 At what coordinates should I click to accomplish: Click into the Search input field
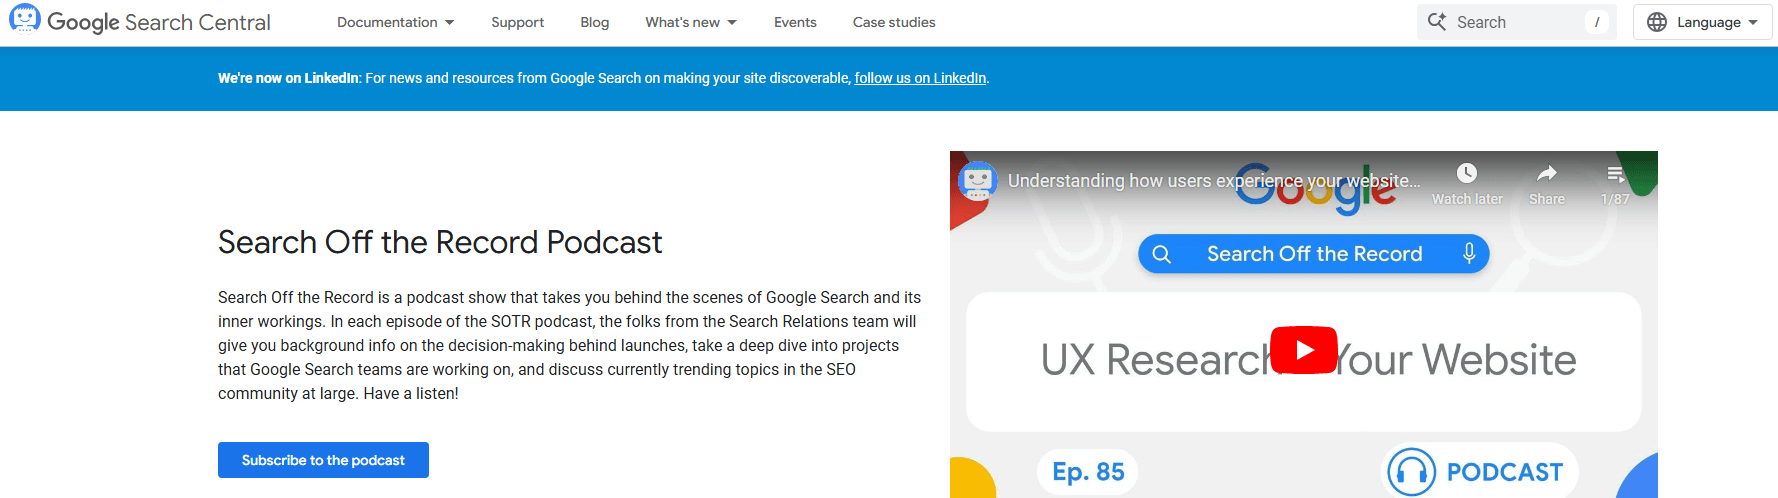coord(1515,22)
